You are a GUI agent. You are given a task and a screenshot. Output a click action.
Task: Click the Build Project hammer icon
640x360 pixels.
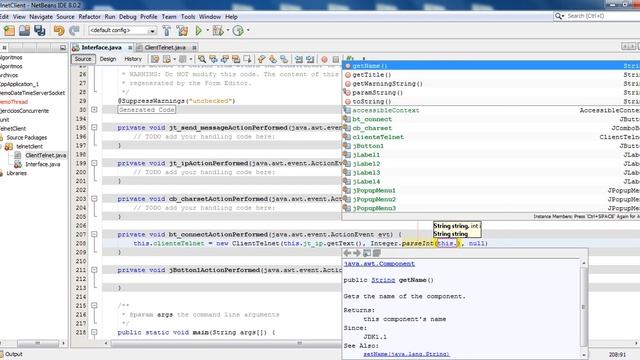[167, 31]
